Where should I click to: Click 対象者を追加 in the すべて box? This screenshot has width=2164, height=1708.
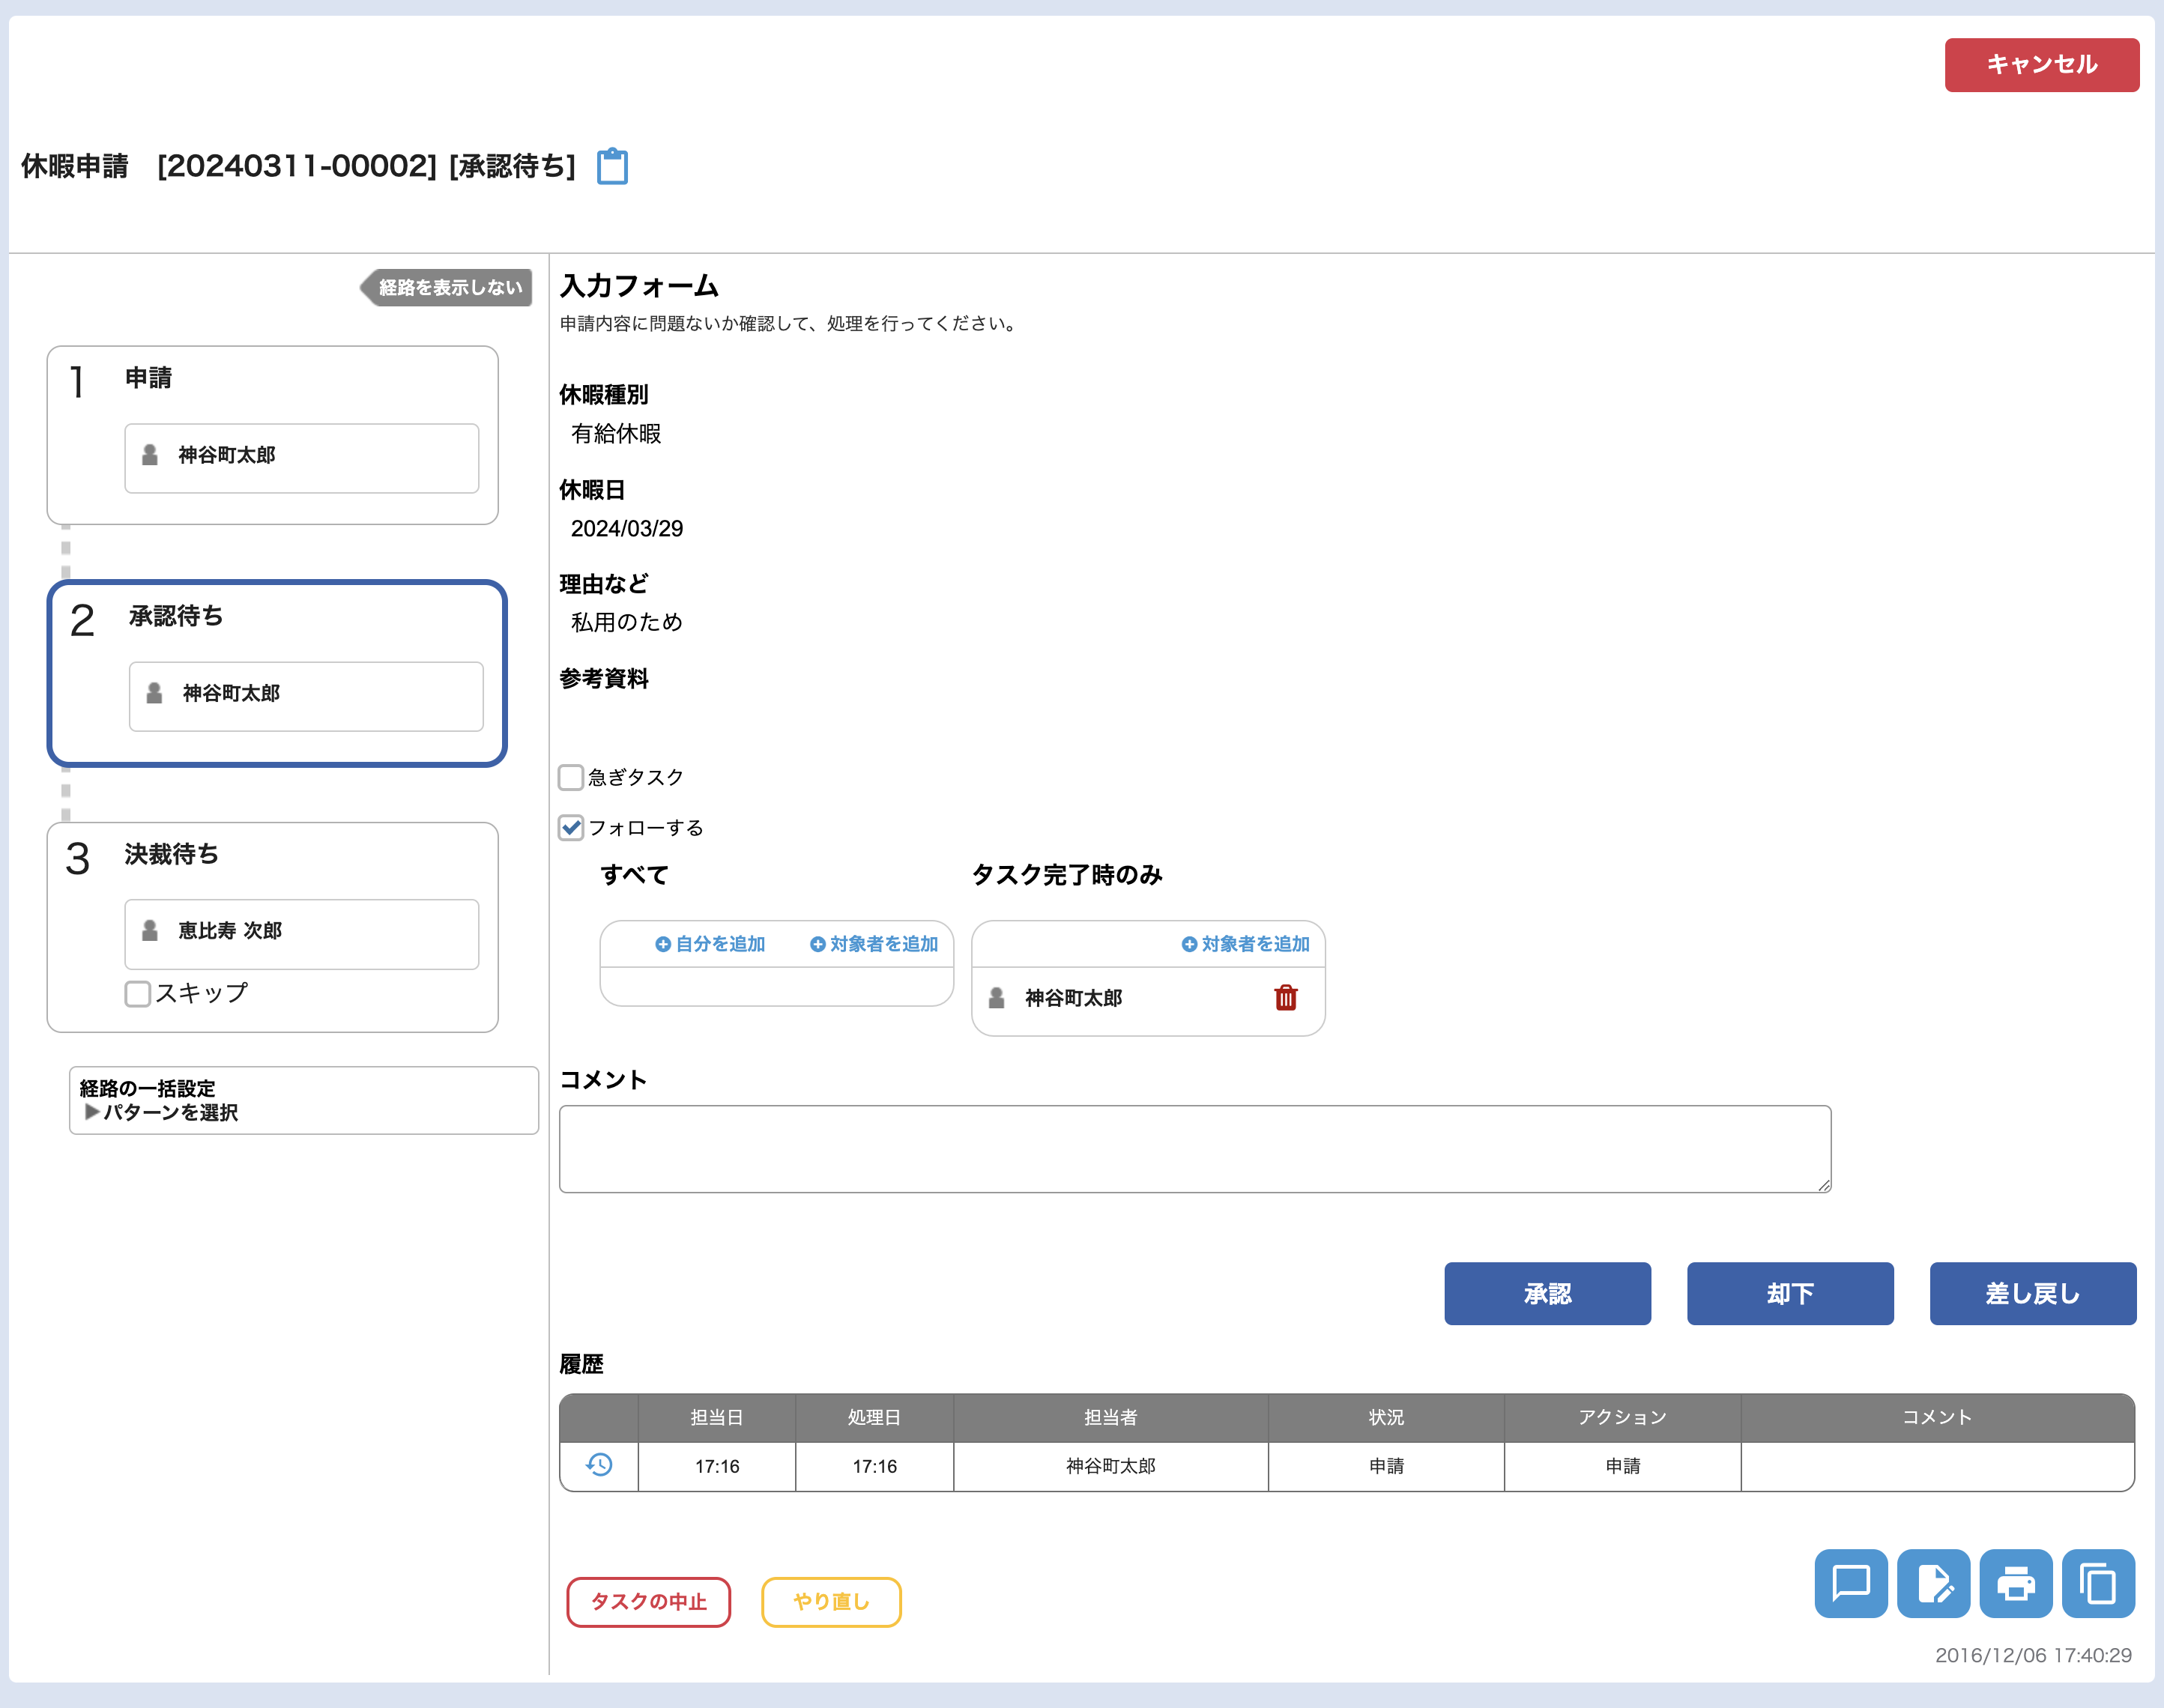[874, 944]
